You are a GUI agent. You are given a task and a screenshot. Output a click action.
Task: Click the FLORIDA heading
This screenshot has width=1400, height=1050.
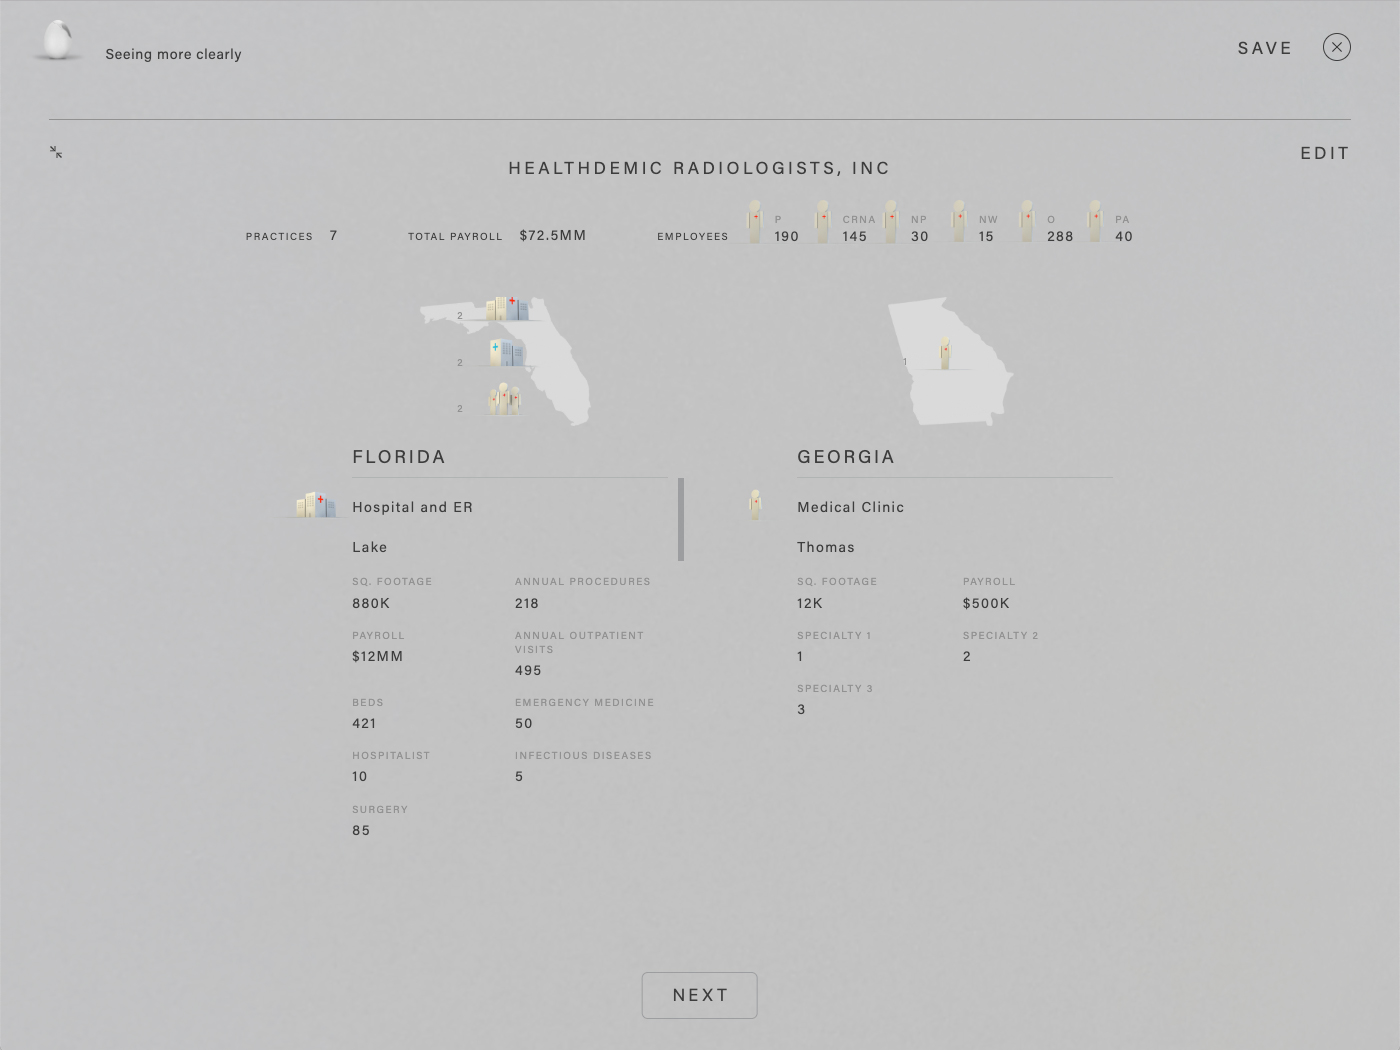point(399,457)
